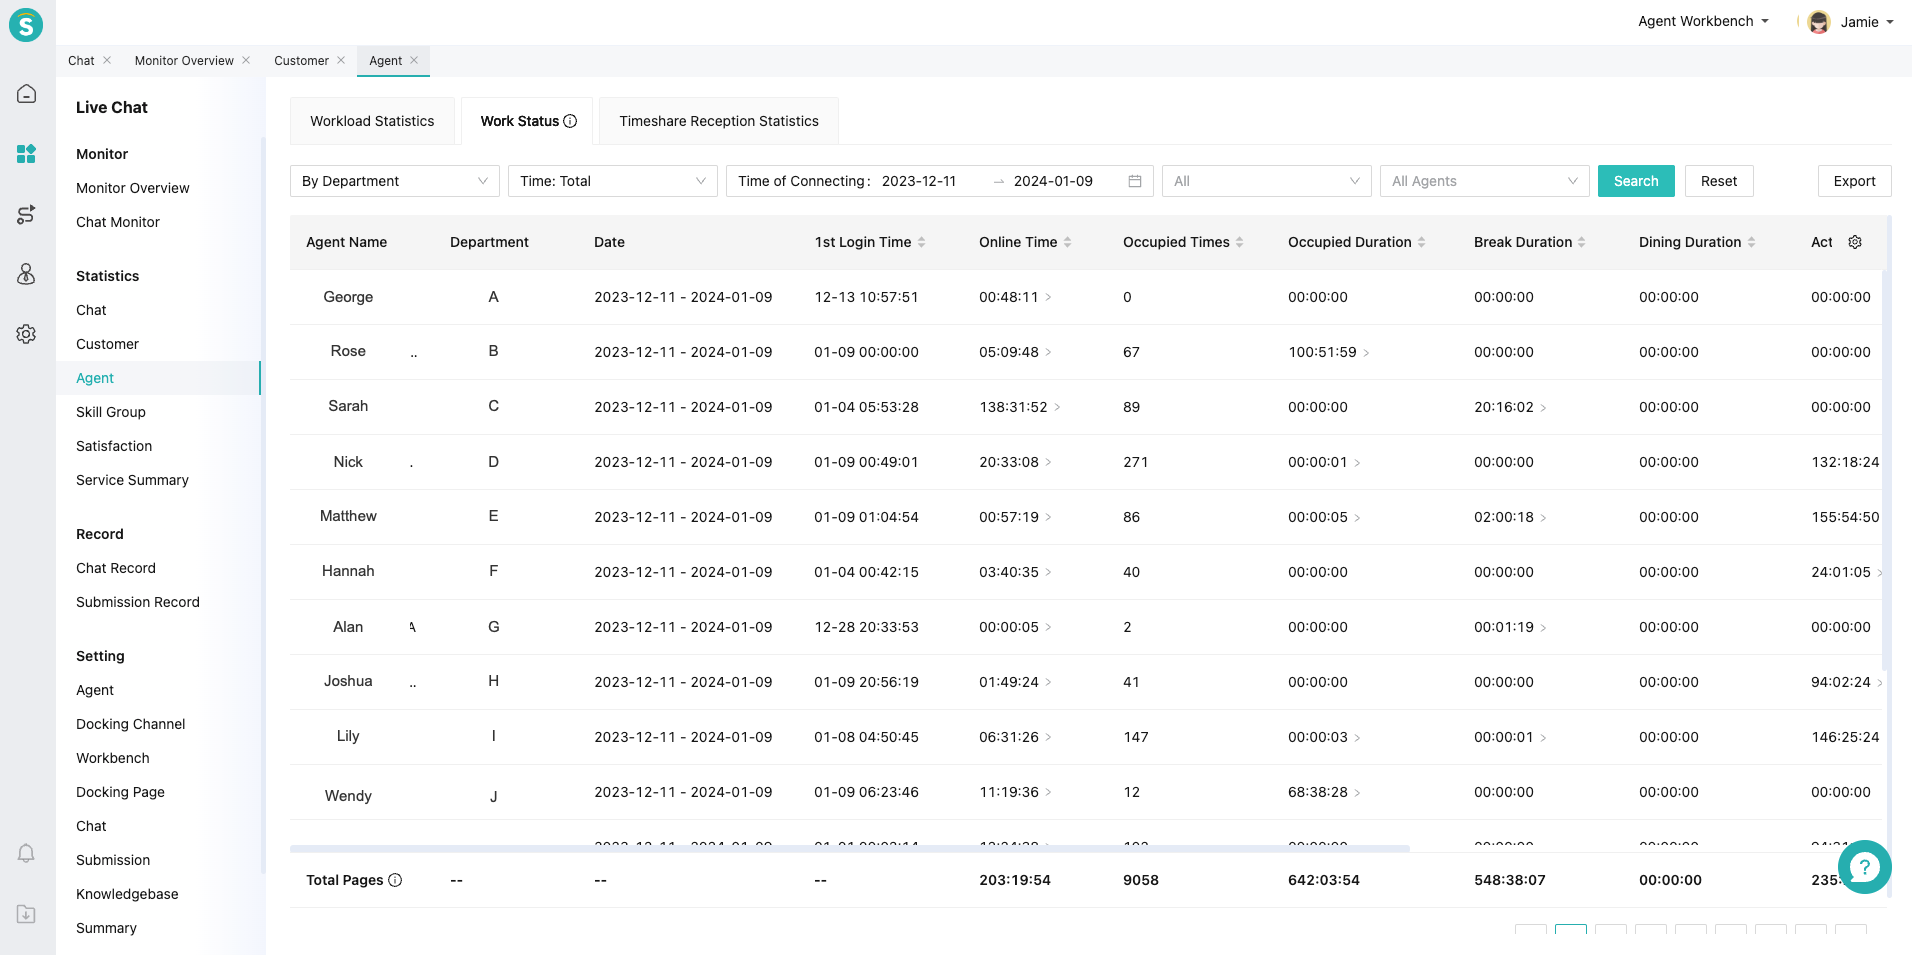Sort by Occupied Duration column
Screen dimensions: 1912x955
(1421, 242)
